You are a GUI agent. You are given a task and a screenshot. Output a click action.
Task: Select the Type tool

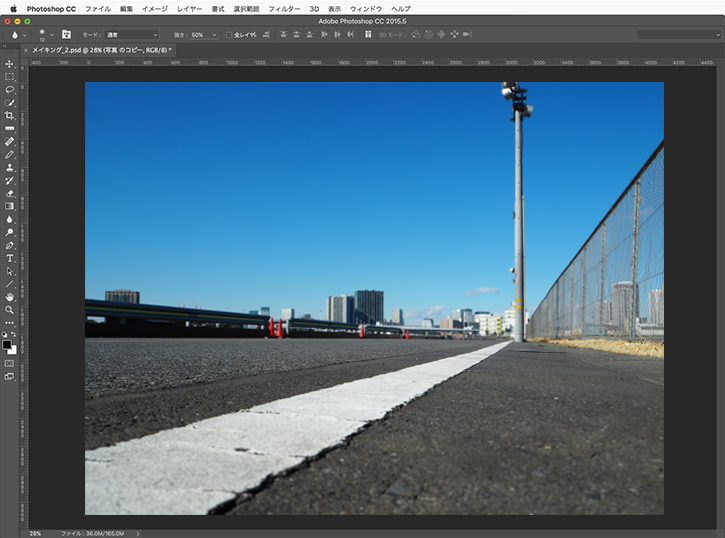(9, 258)
